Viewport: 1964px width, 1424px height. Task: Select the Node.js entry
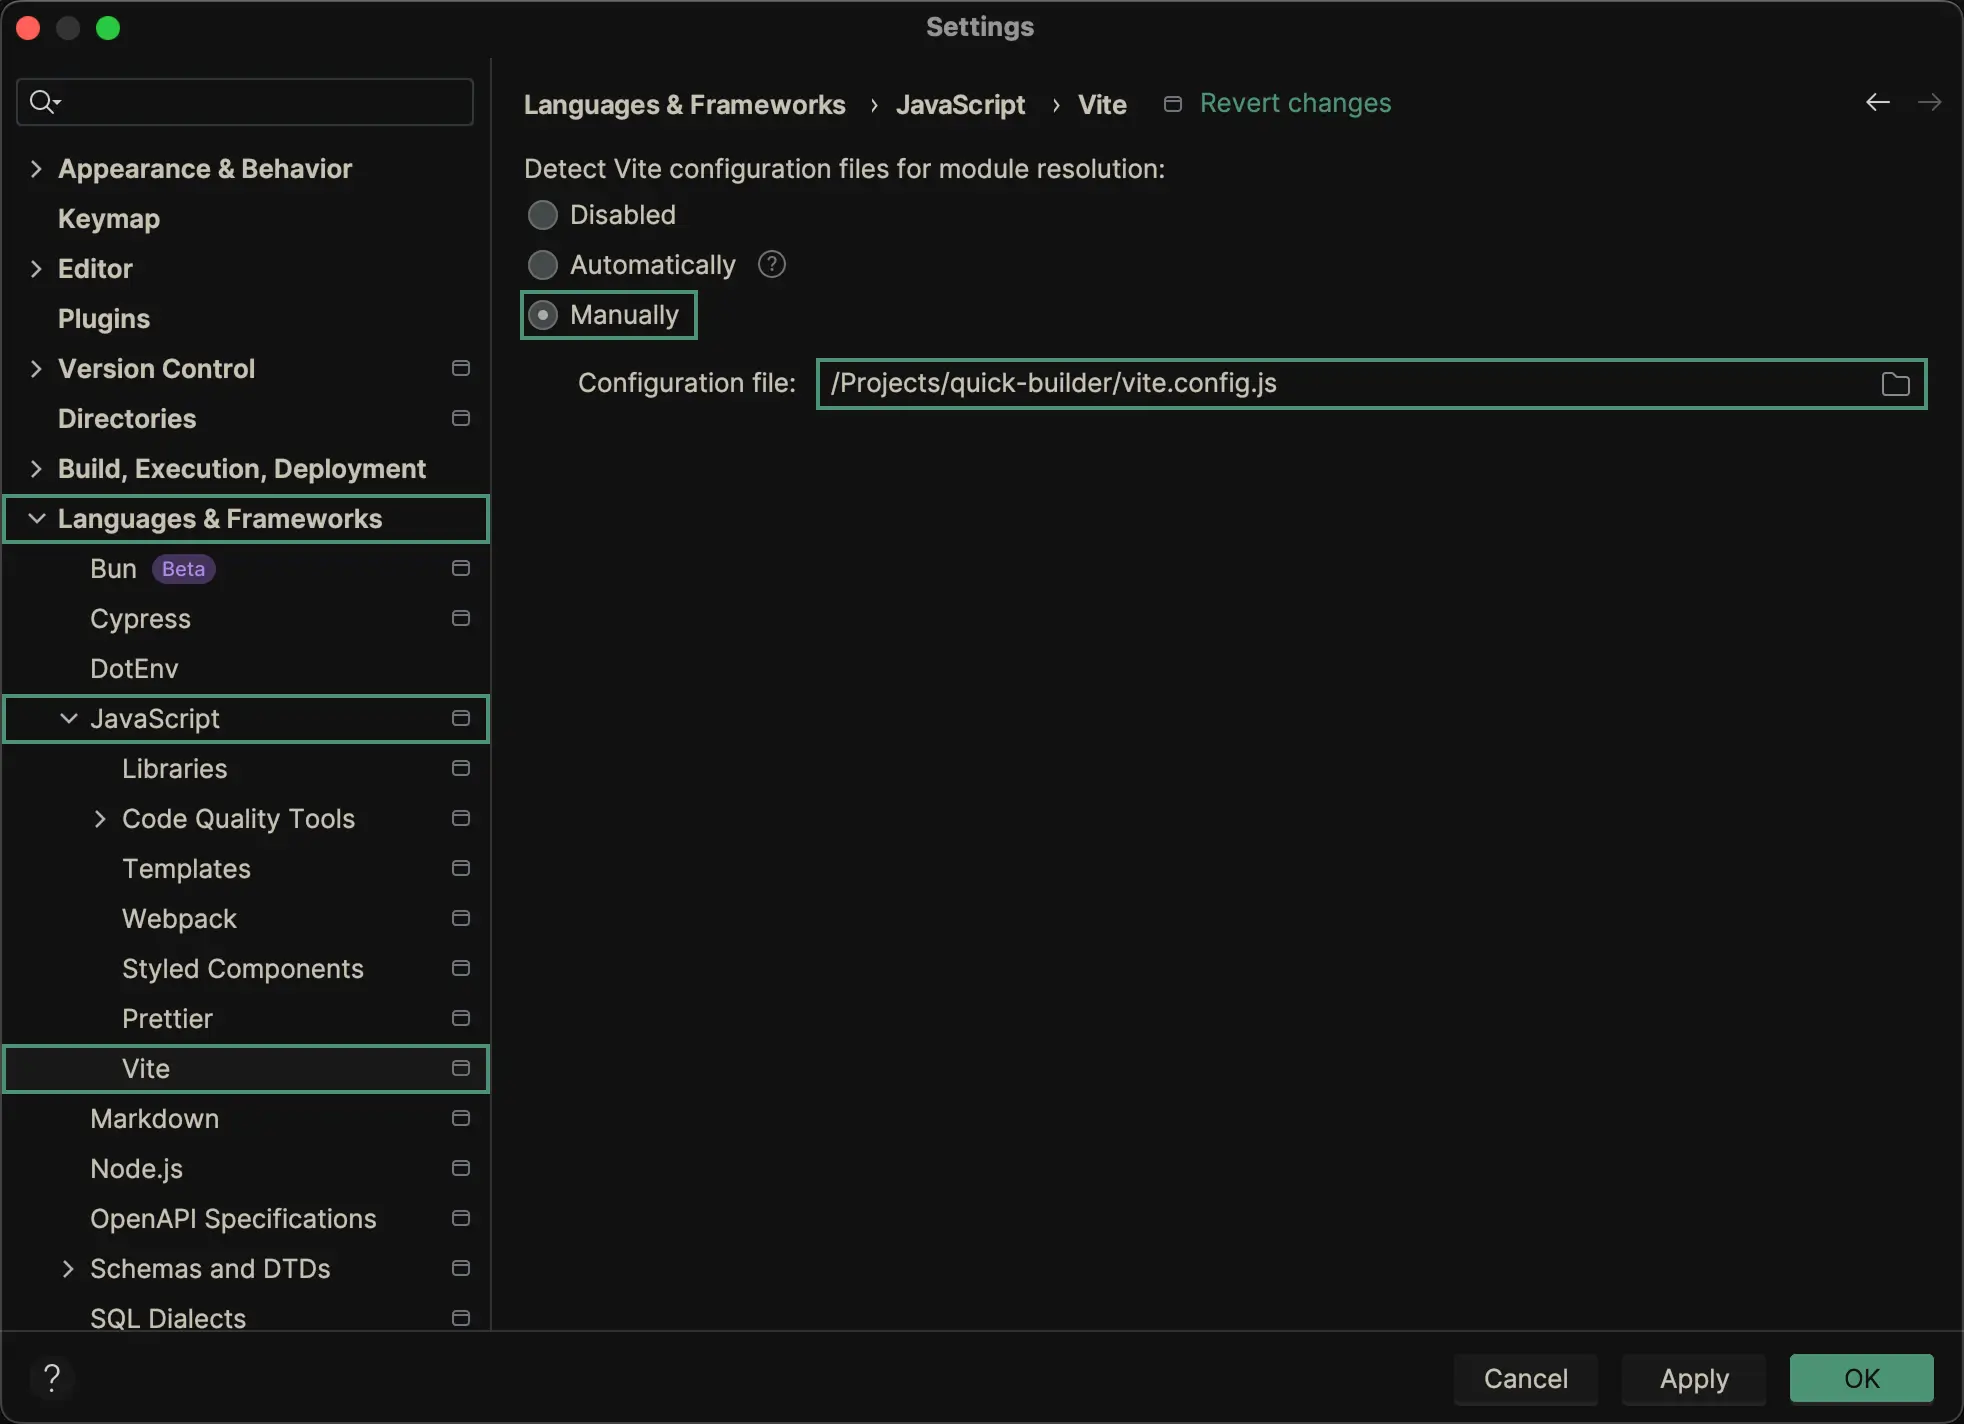(x=245, y=1168)
